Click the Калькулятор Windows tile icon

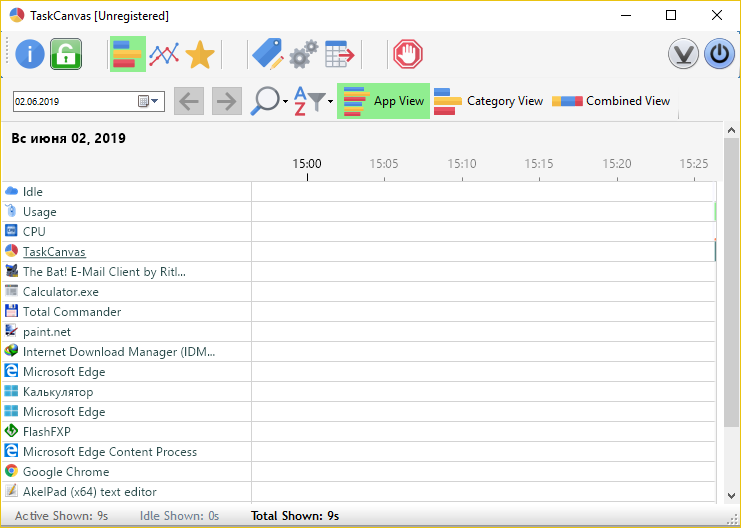11,391
